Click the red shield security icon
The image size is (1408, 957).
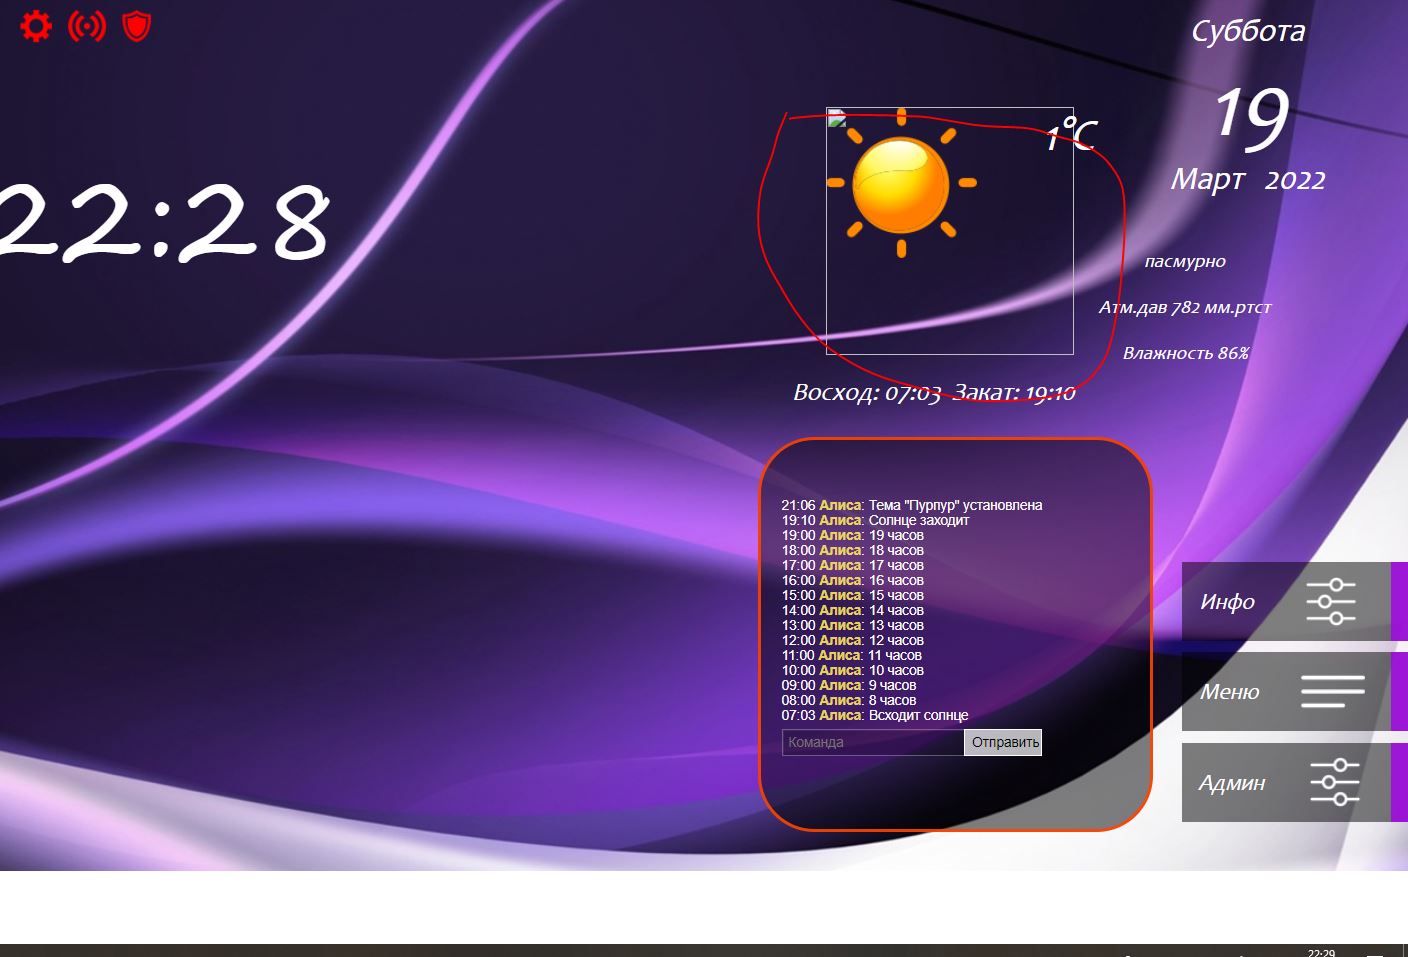[136, 26]
